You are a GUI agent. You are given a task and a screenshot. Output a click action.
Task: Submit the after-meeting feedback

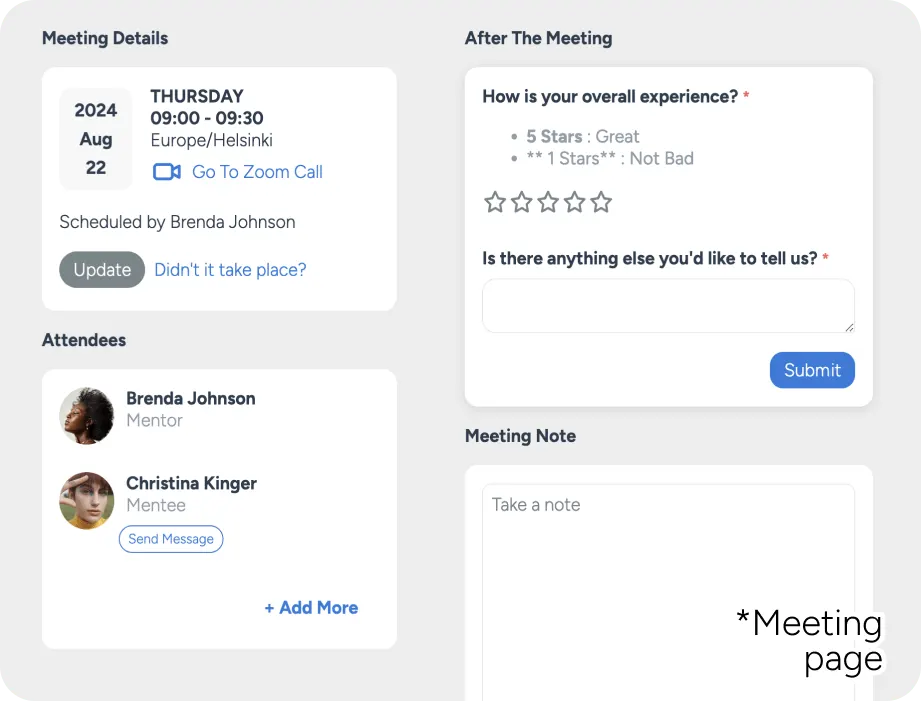[x=812, y=370]
